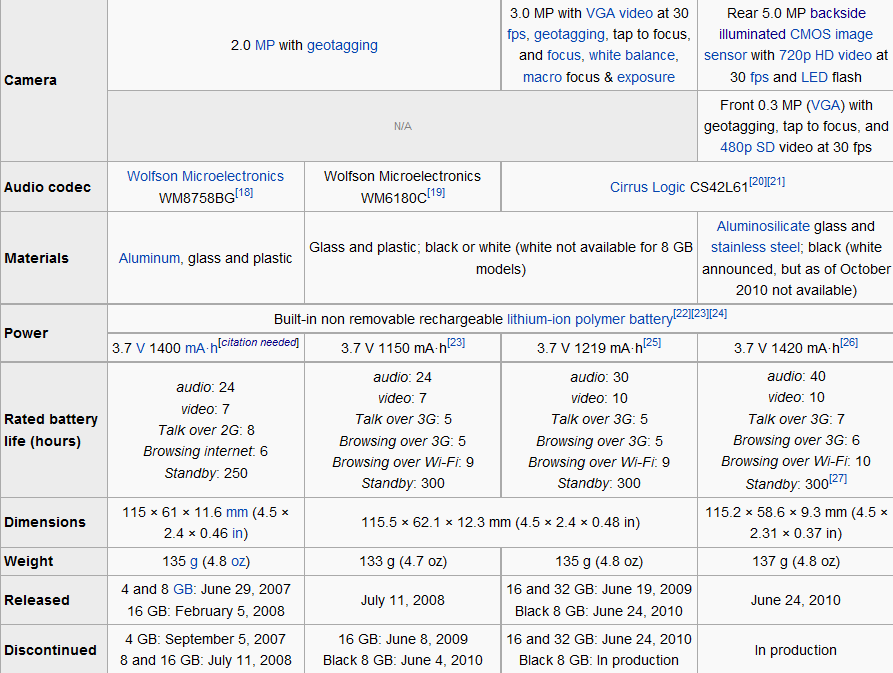Screen dimensions: 893x673
Task: Open the 720p HD video link
Action: 825,56
